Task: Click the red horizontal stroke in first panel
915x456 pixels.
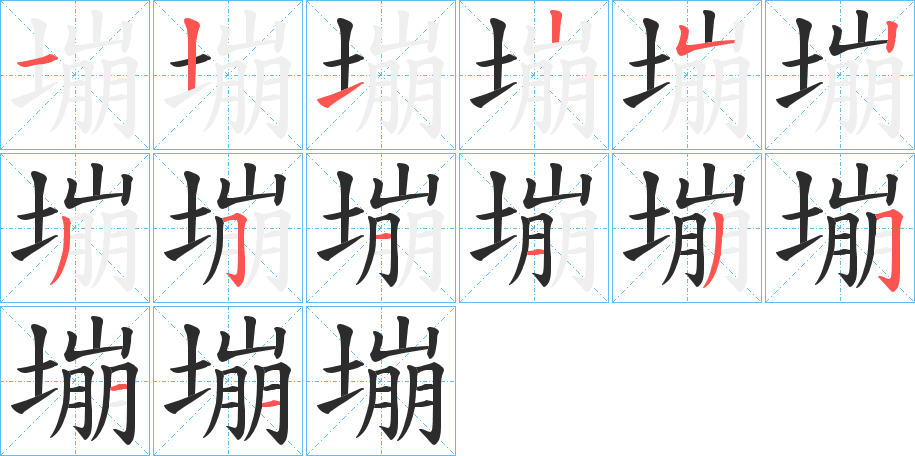Action: click(36, 61)
